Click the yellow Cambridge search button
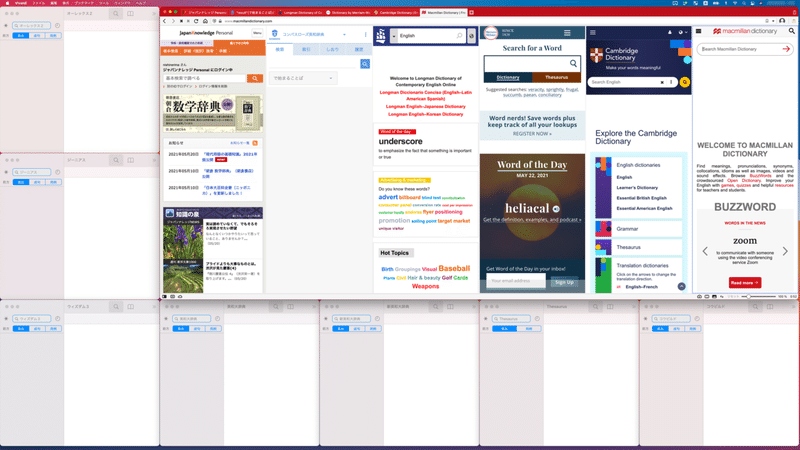The width and height of the screenshot is (800, 450). (x=685, y=82)
